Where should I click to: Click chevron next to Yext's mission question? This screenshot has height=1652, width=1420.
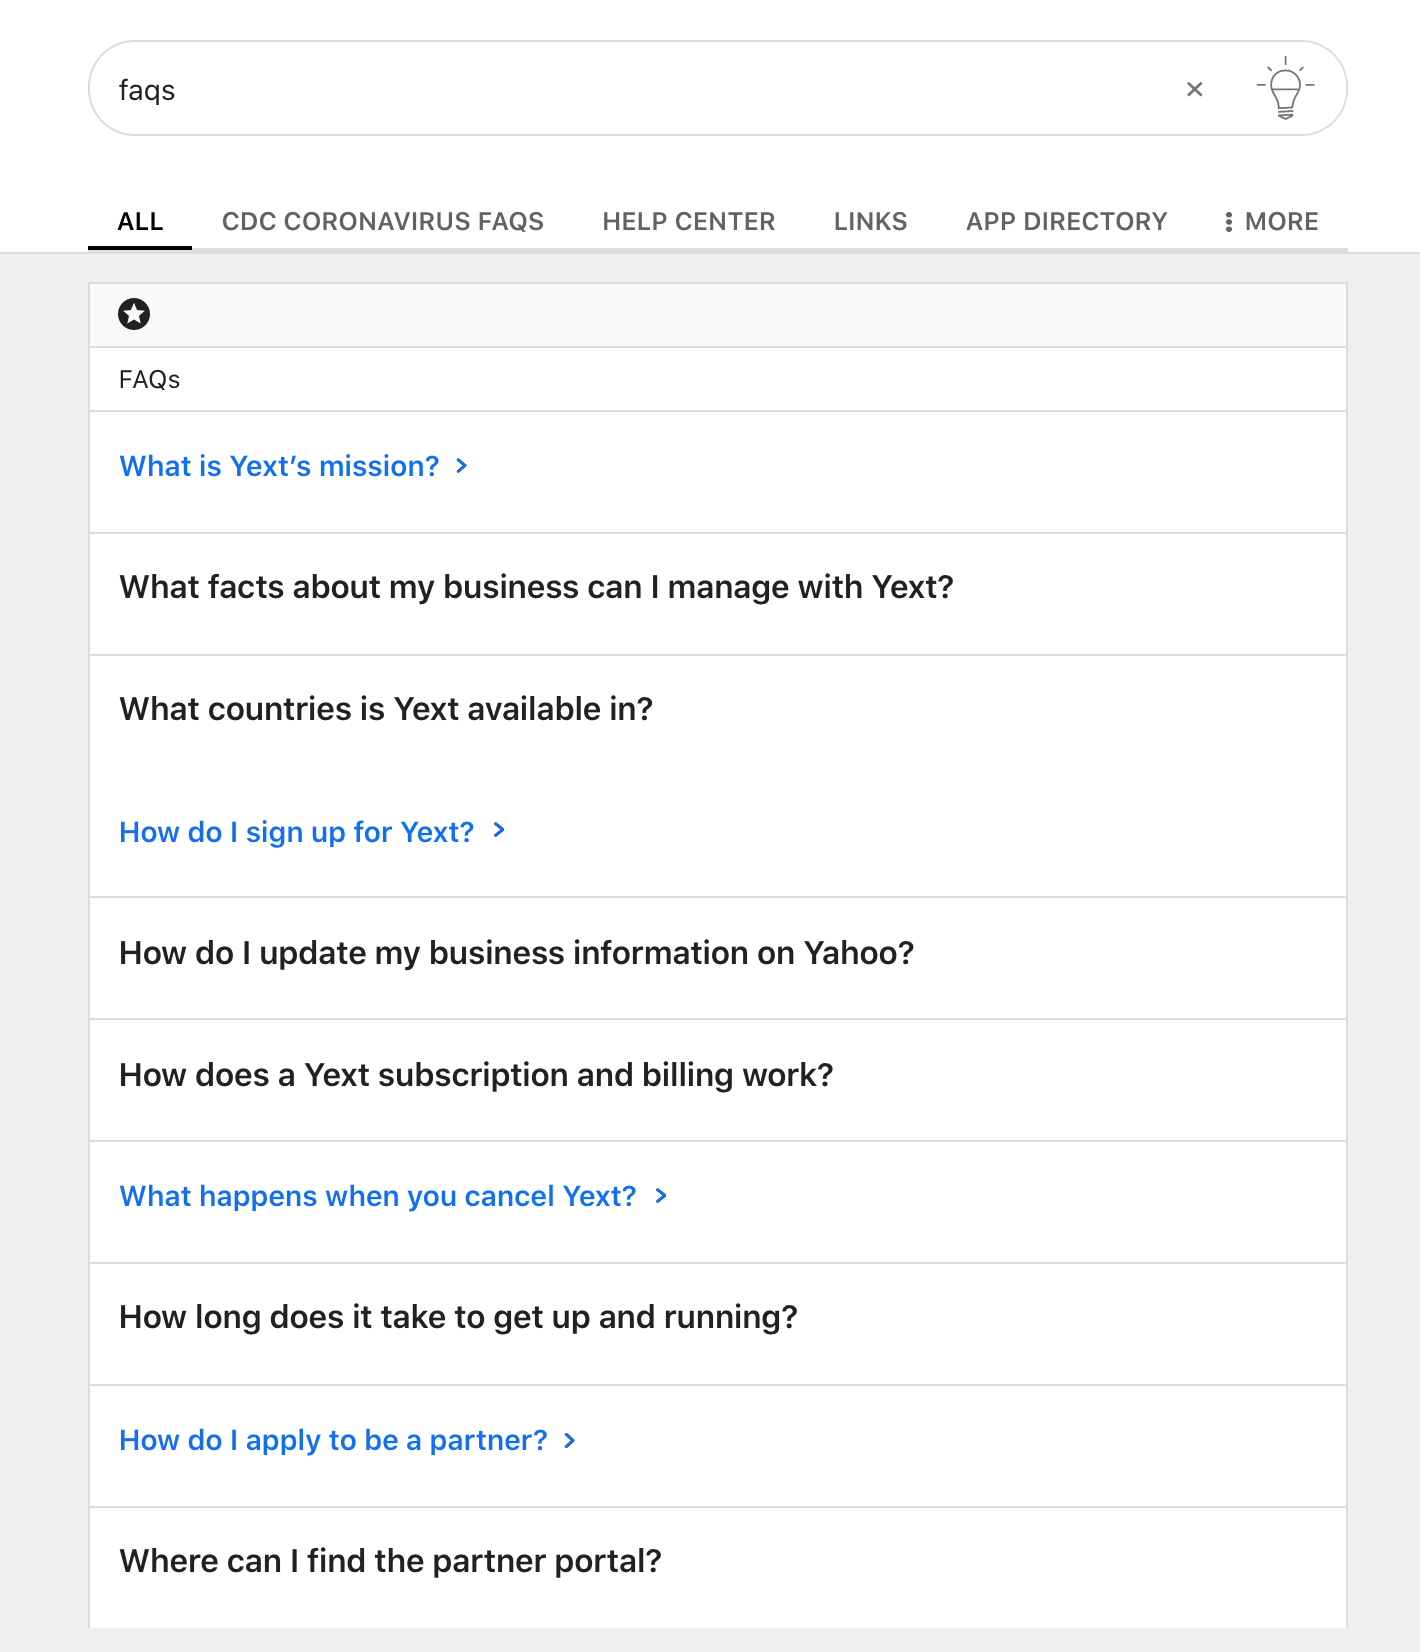pos(461,466)
